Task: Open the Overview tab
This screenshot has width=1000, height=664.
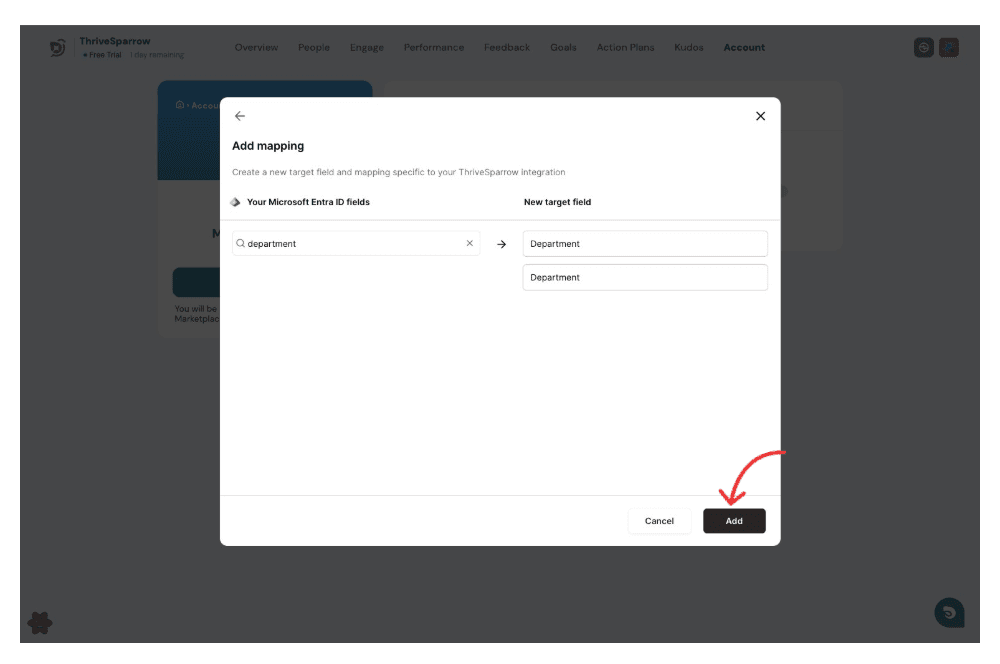Action: [x=256, y=47]
